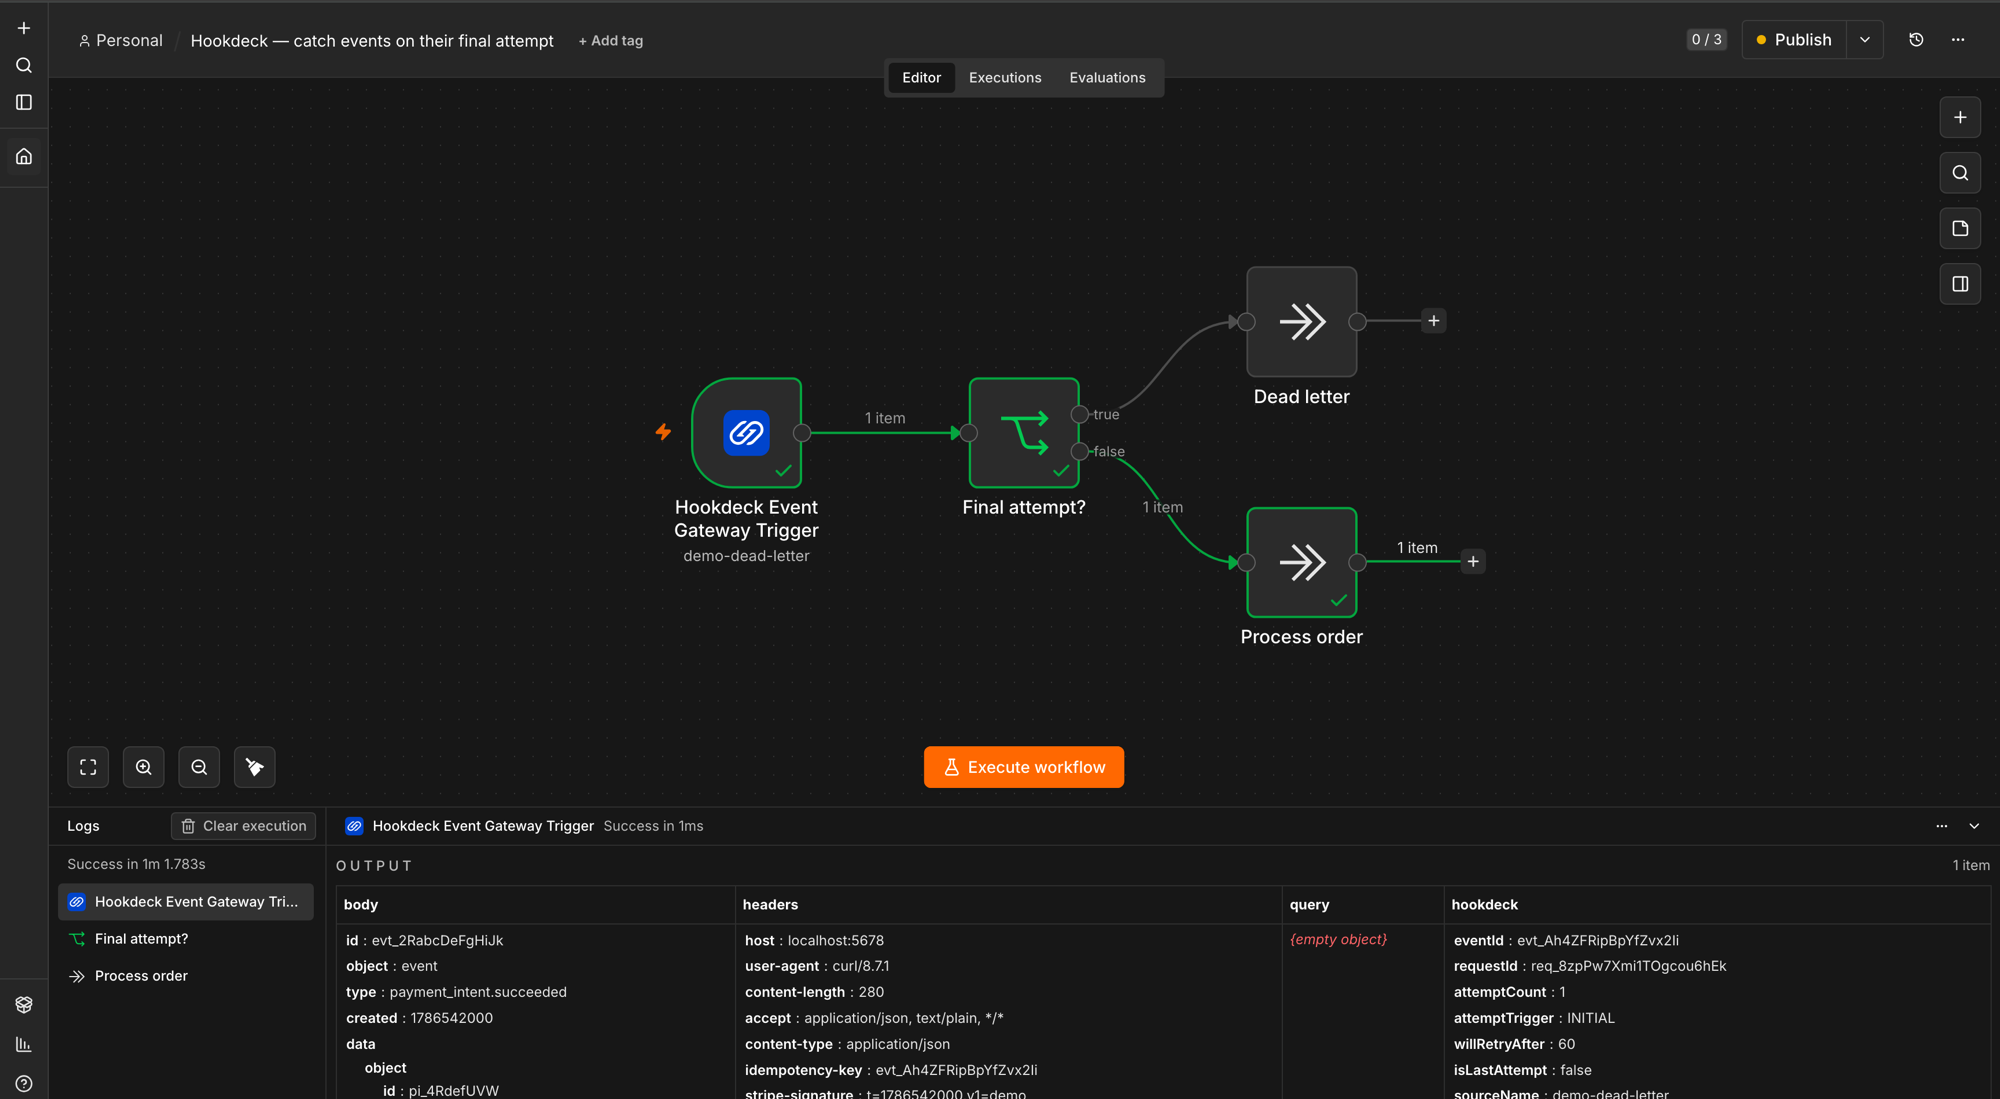Screen dimensions: 2000x1099
Task: Open search in the left sidebar
Action: [24, 65]
